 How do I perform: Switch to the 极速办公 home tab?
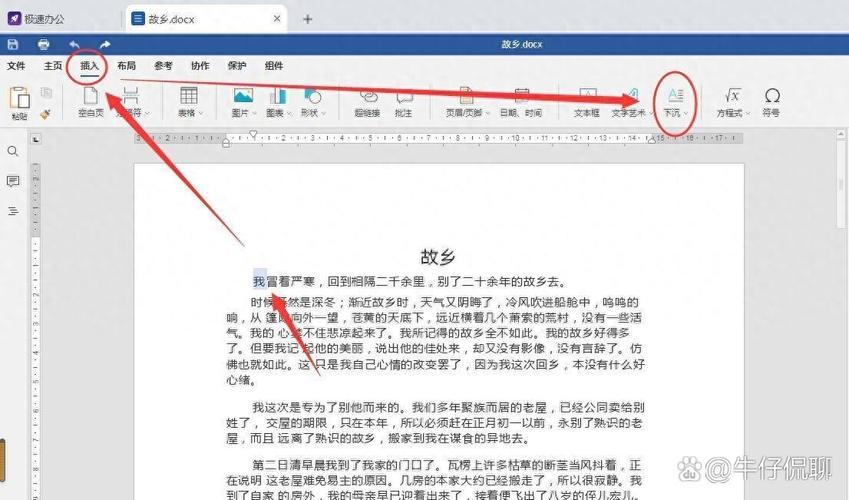(37, 19)
